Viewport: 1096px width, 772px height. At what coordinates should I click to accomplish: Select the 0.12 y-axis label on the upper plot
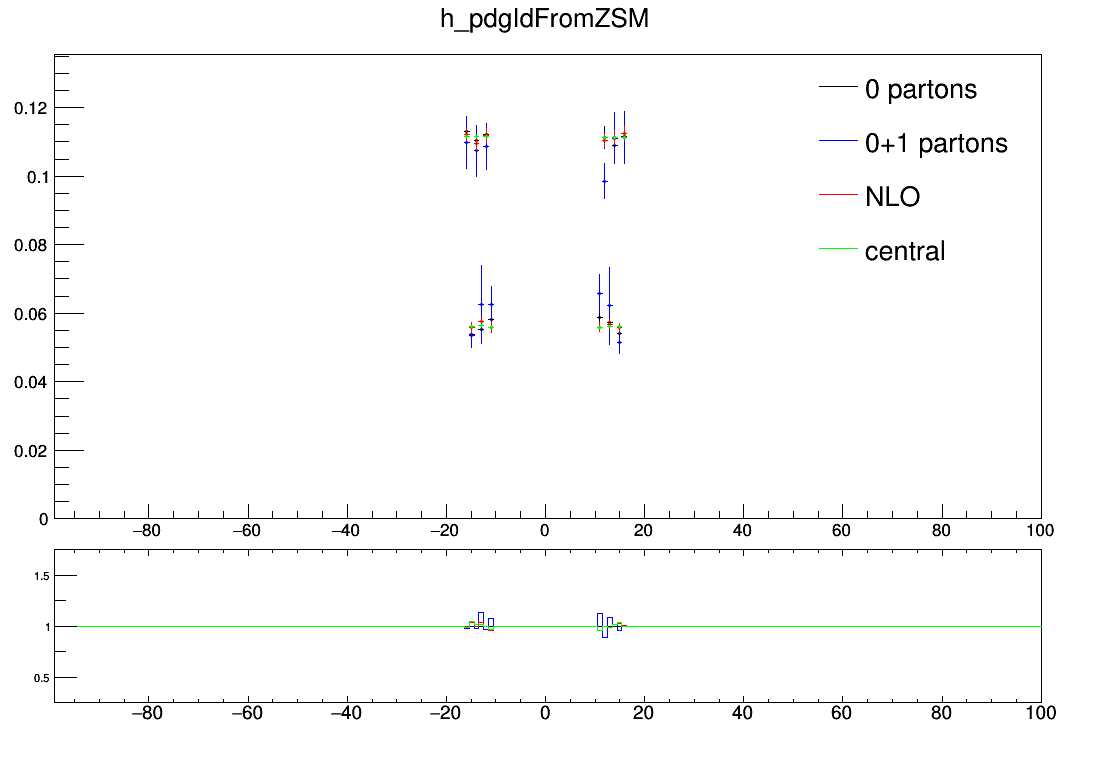coord(31,108)
